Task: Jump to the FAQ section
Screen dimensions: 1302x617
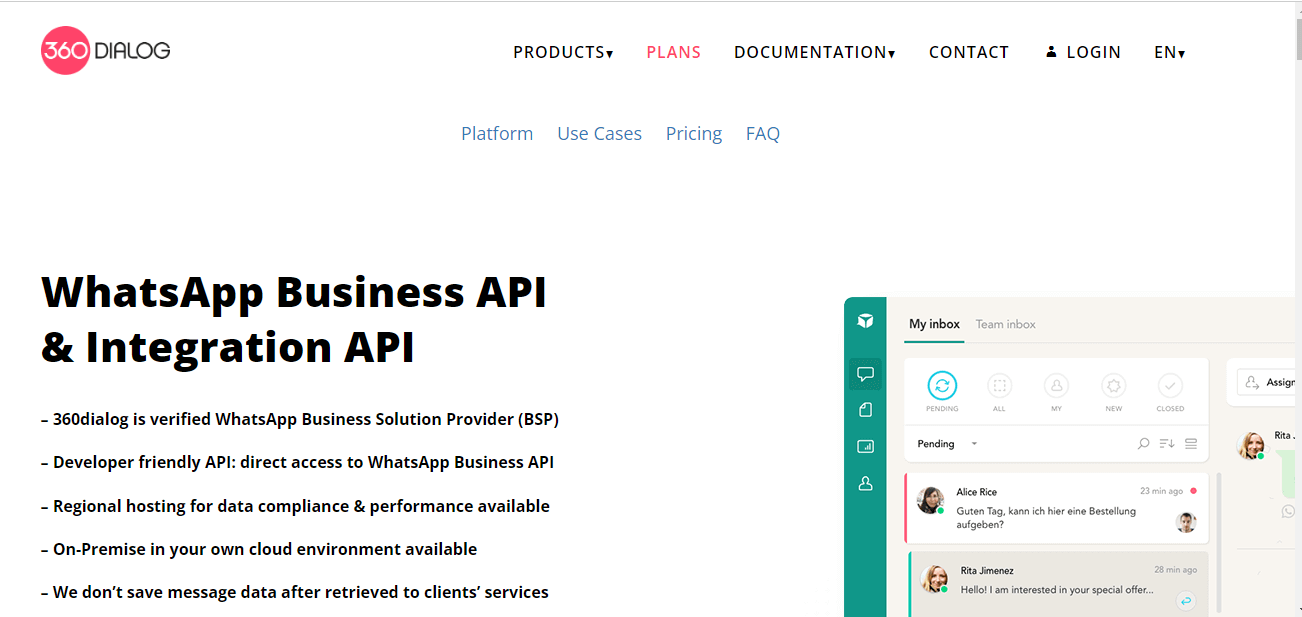Action: click(763, 133)
